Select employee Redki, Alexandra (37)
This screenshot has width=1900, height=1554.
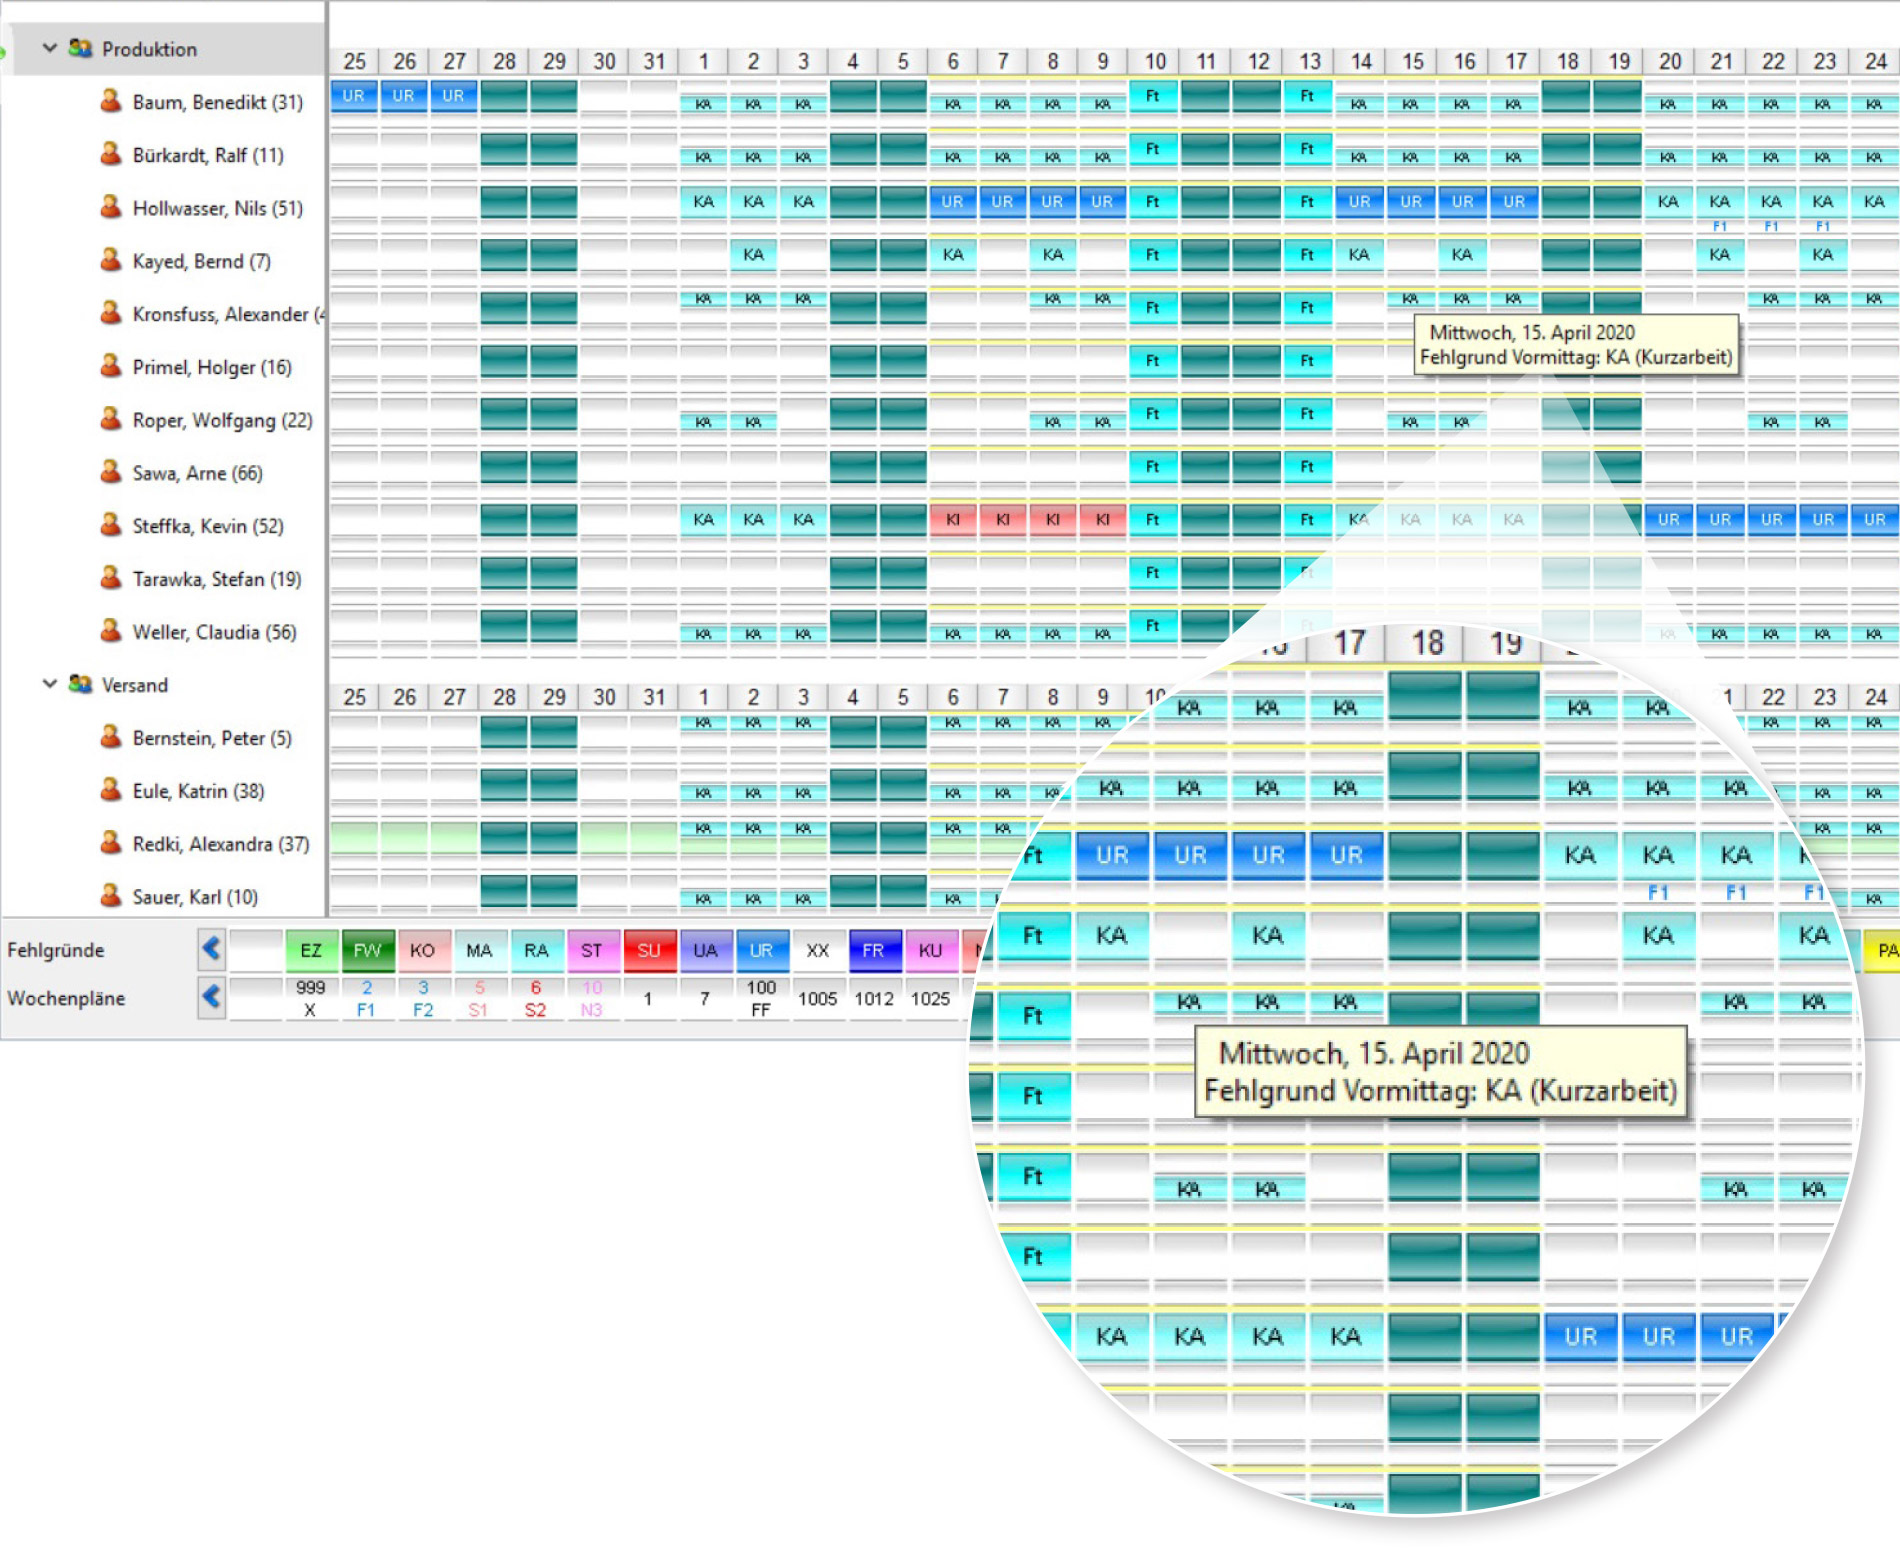pos(221,844)
